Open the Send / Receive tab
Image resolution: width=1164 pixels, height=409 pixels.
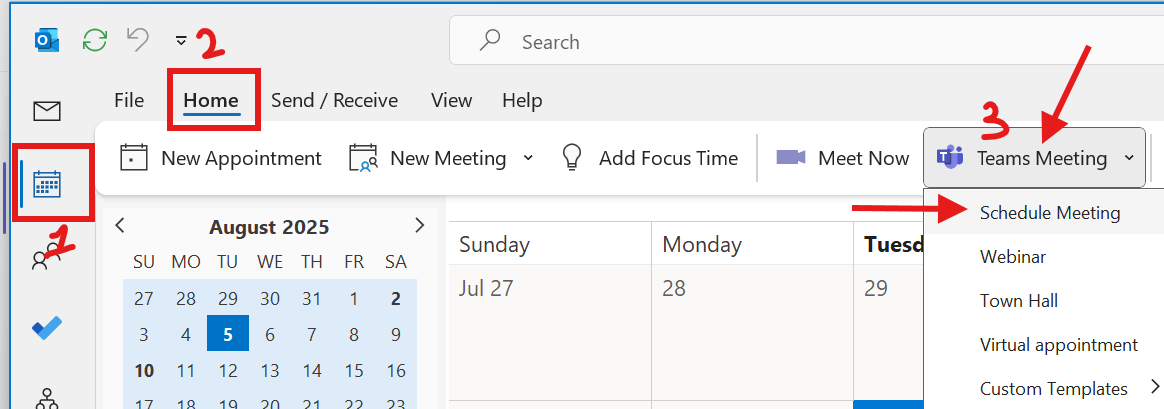334,100
